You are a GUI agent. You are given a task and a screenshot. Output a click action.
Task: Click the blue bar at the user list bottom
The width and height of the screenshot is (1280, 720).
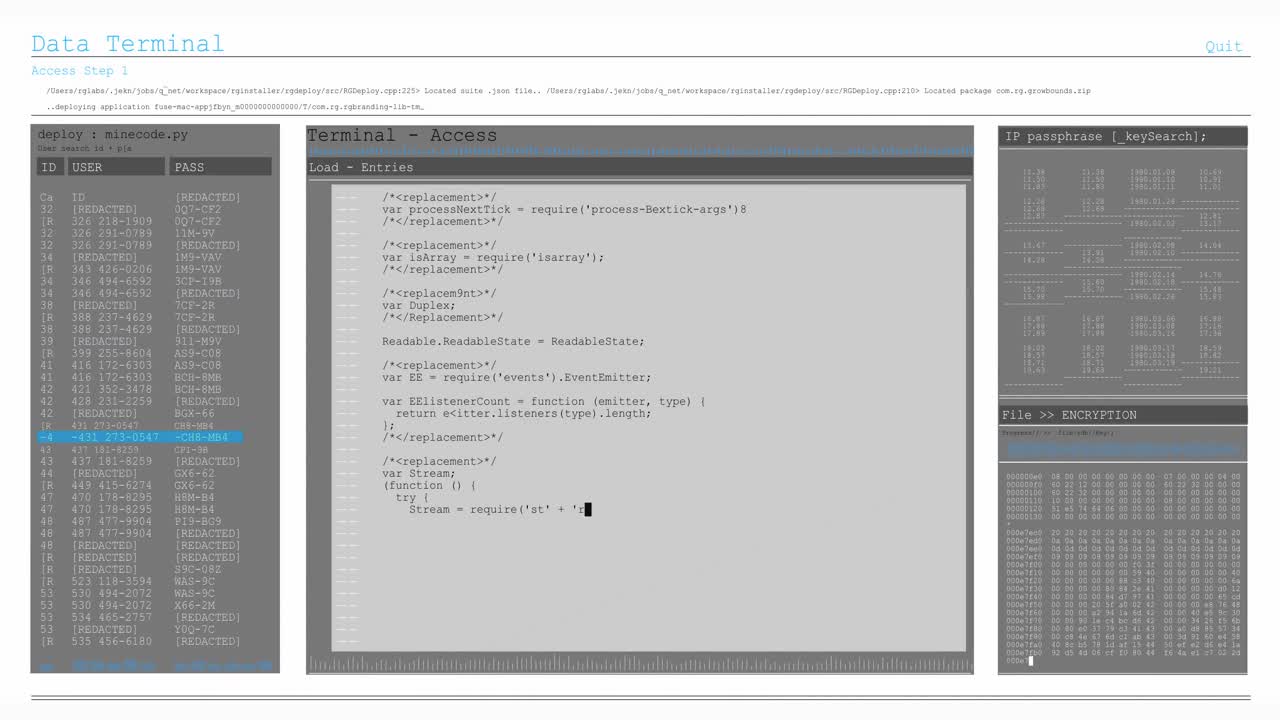(x=155, y=664)
